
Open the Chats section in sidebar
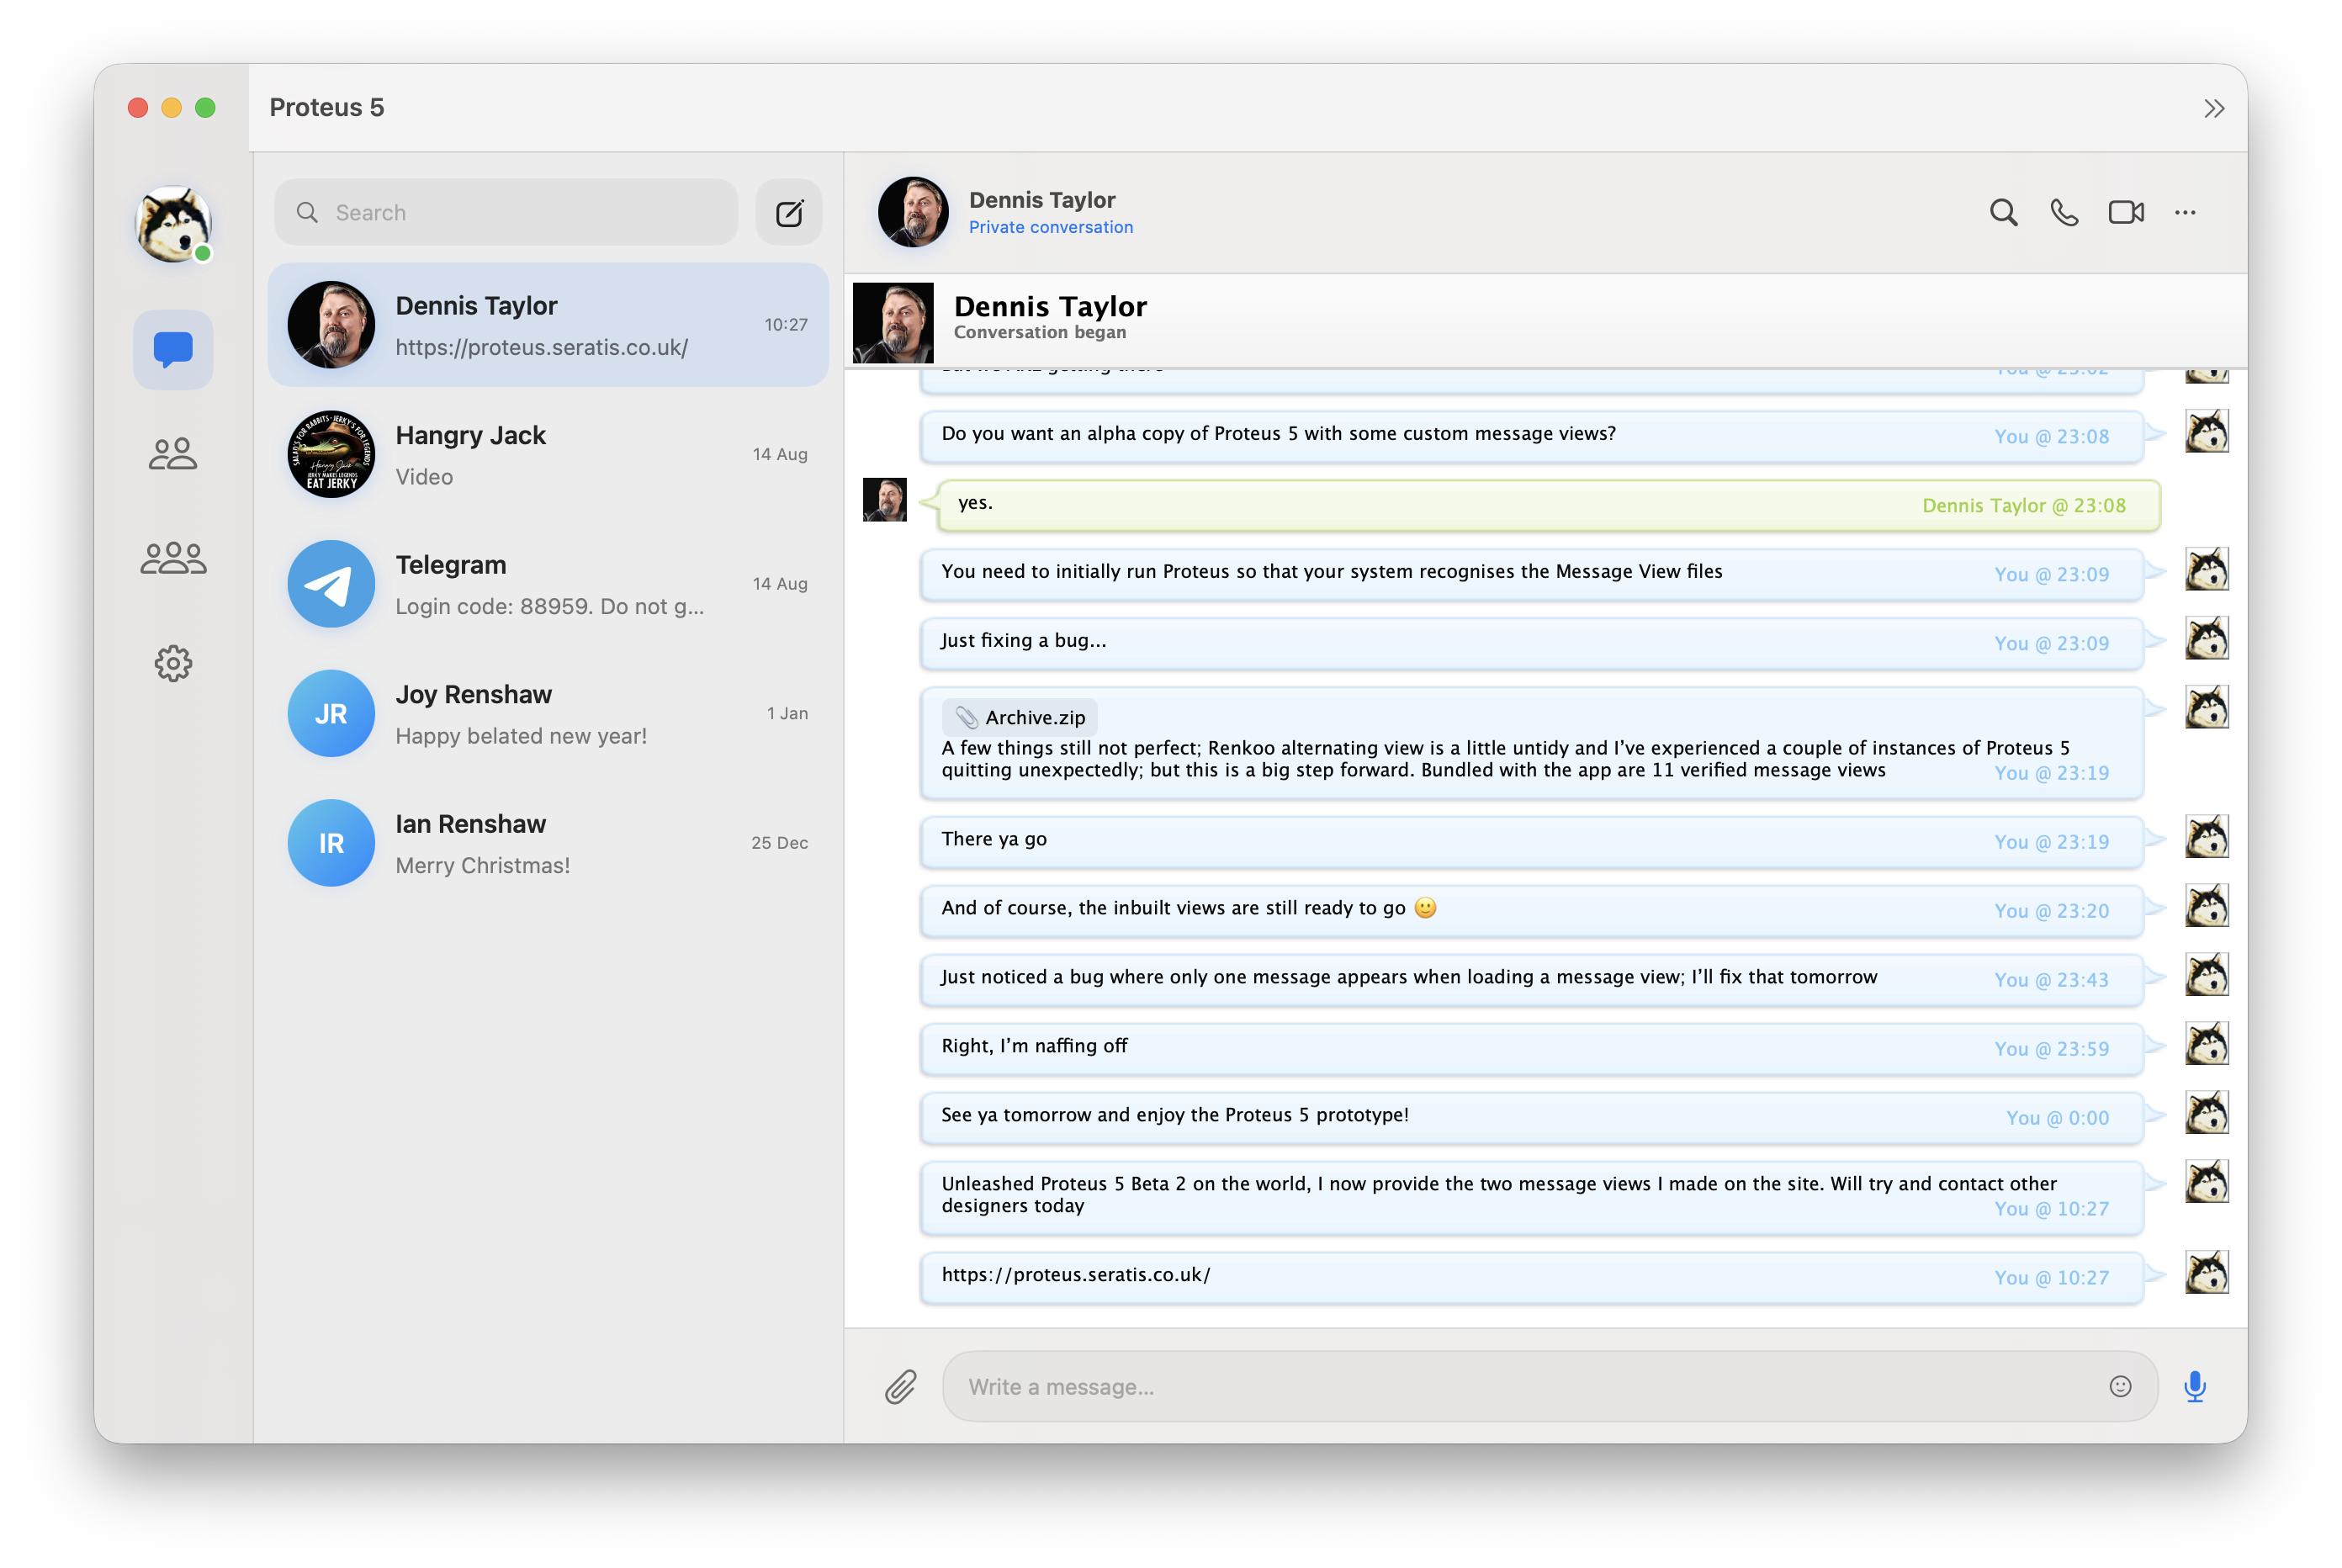point(173,349)
